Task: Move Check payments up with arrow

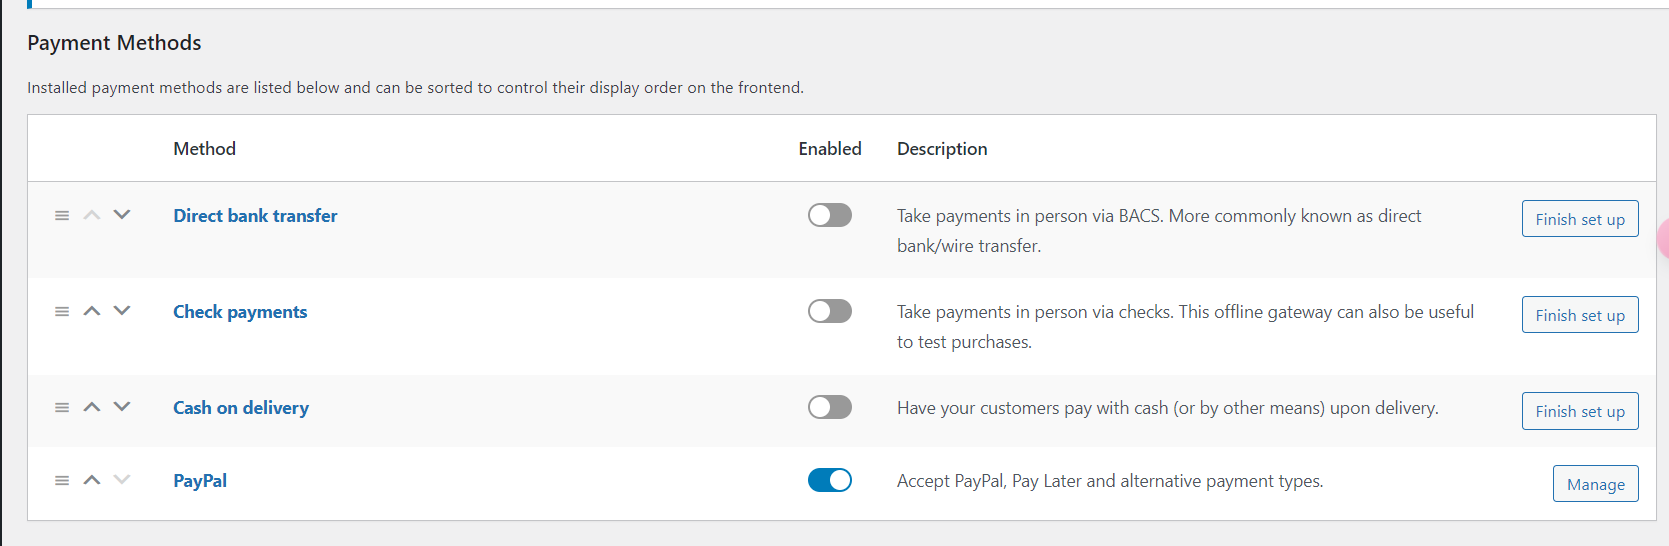Action: 92,311
